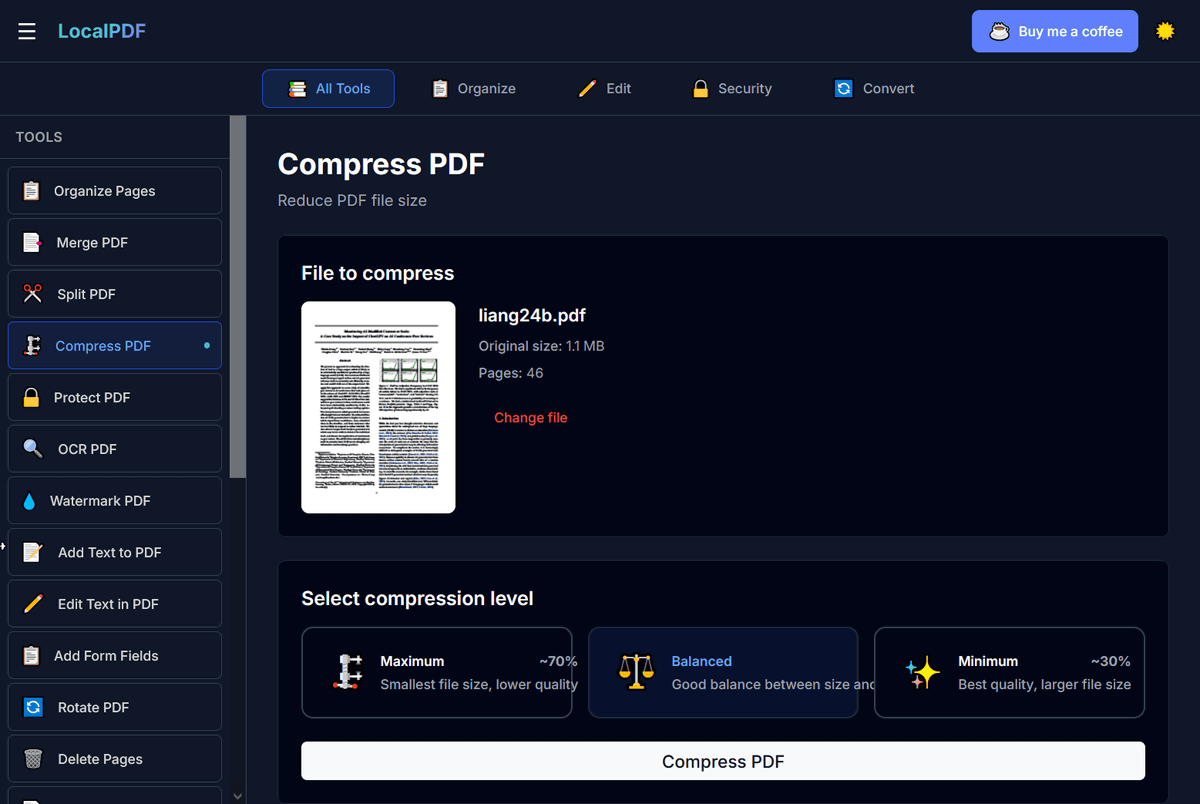Click the Minimum sparkles icon
The height and width of the screenshot is (804, 1200).
(x=922, y=672)
